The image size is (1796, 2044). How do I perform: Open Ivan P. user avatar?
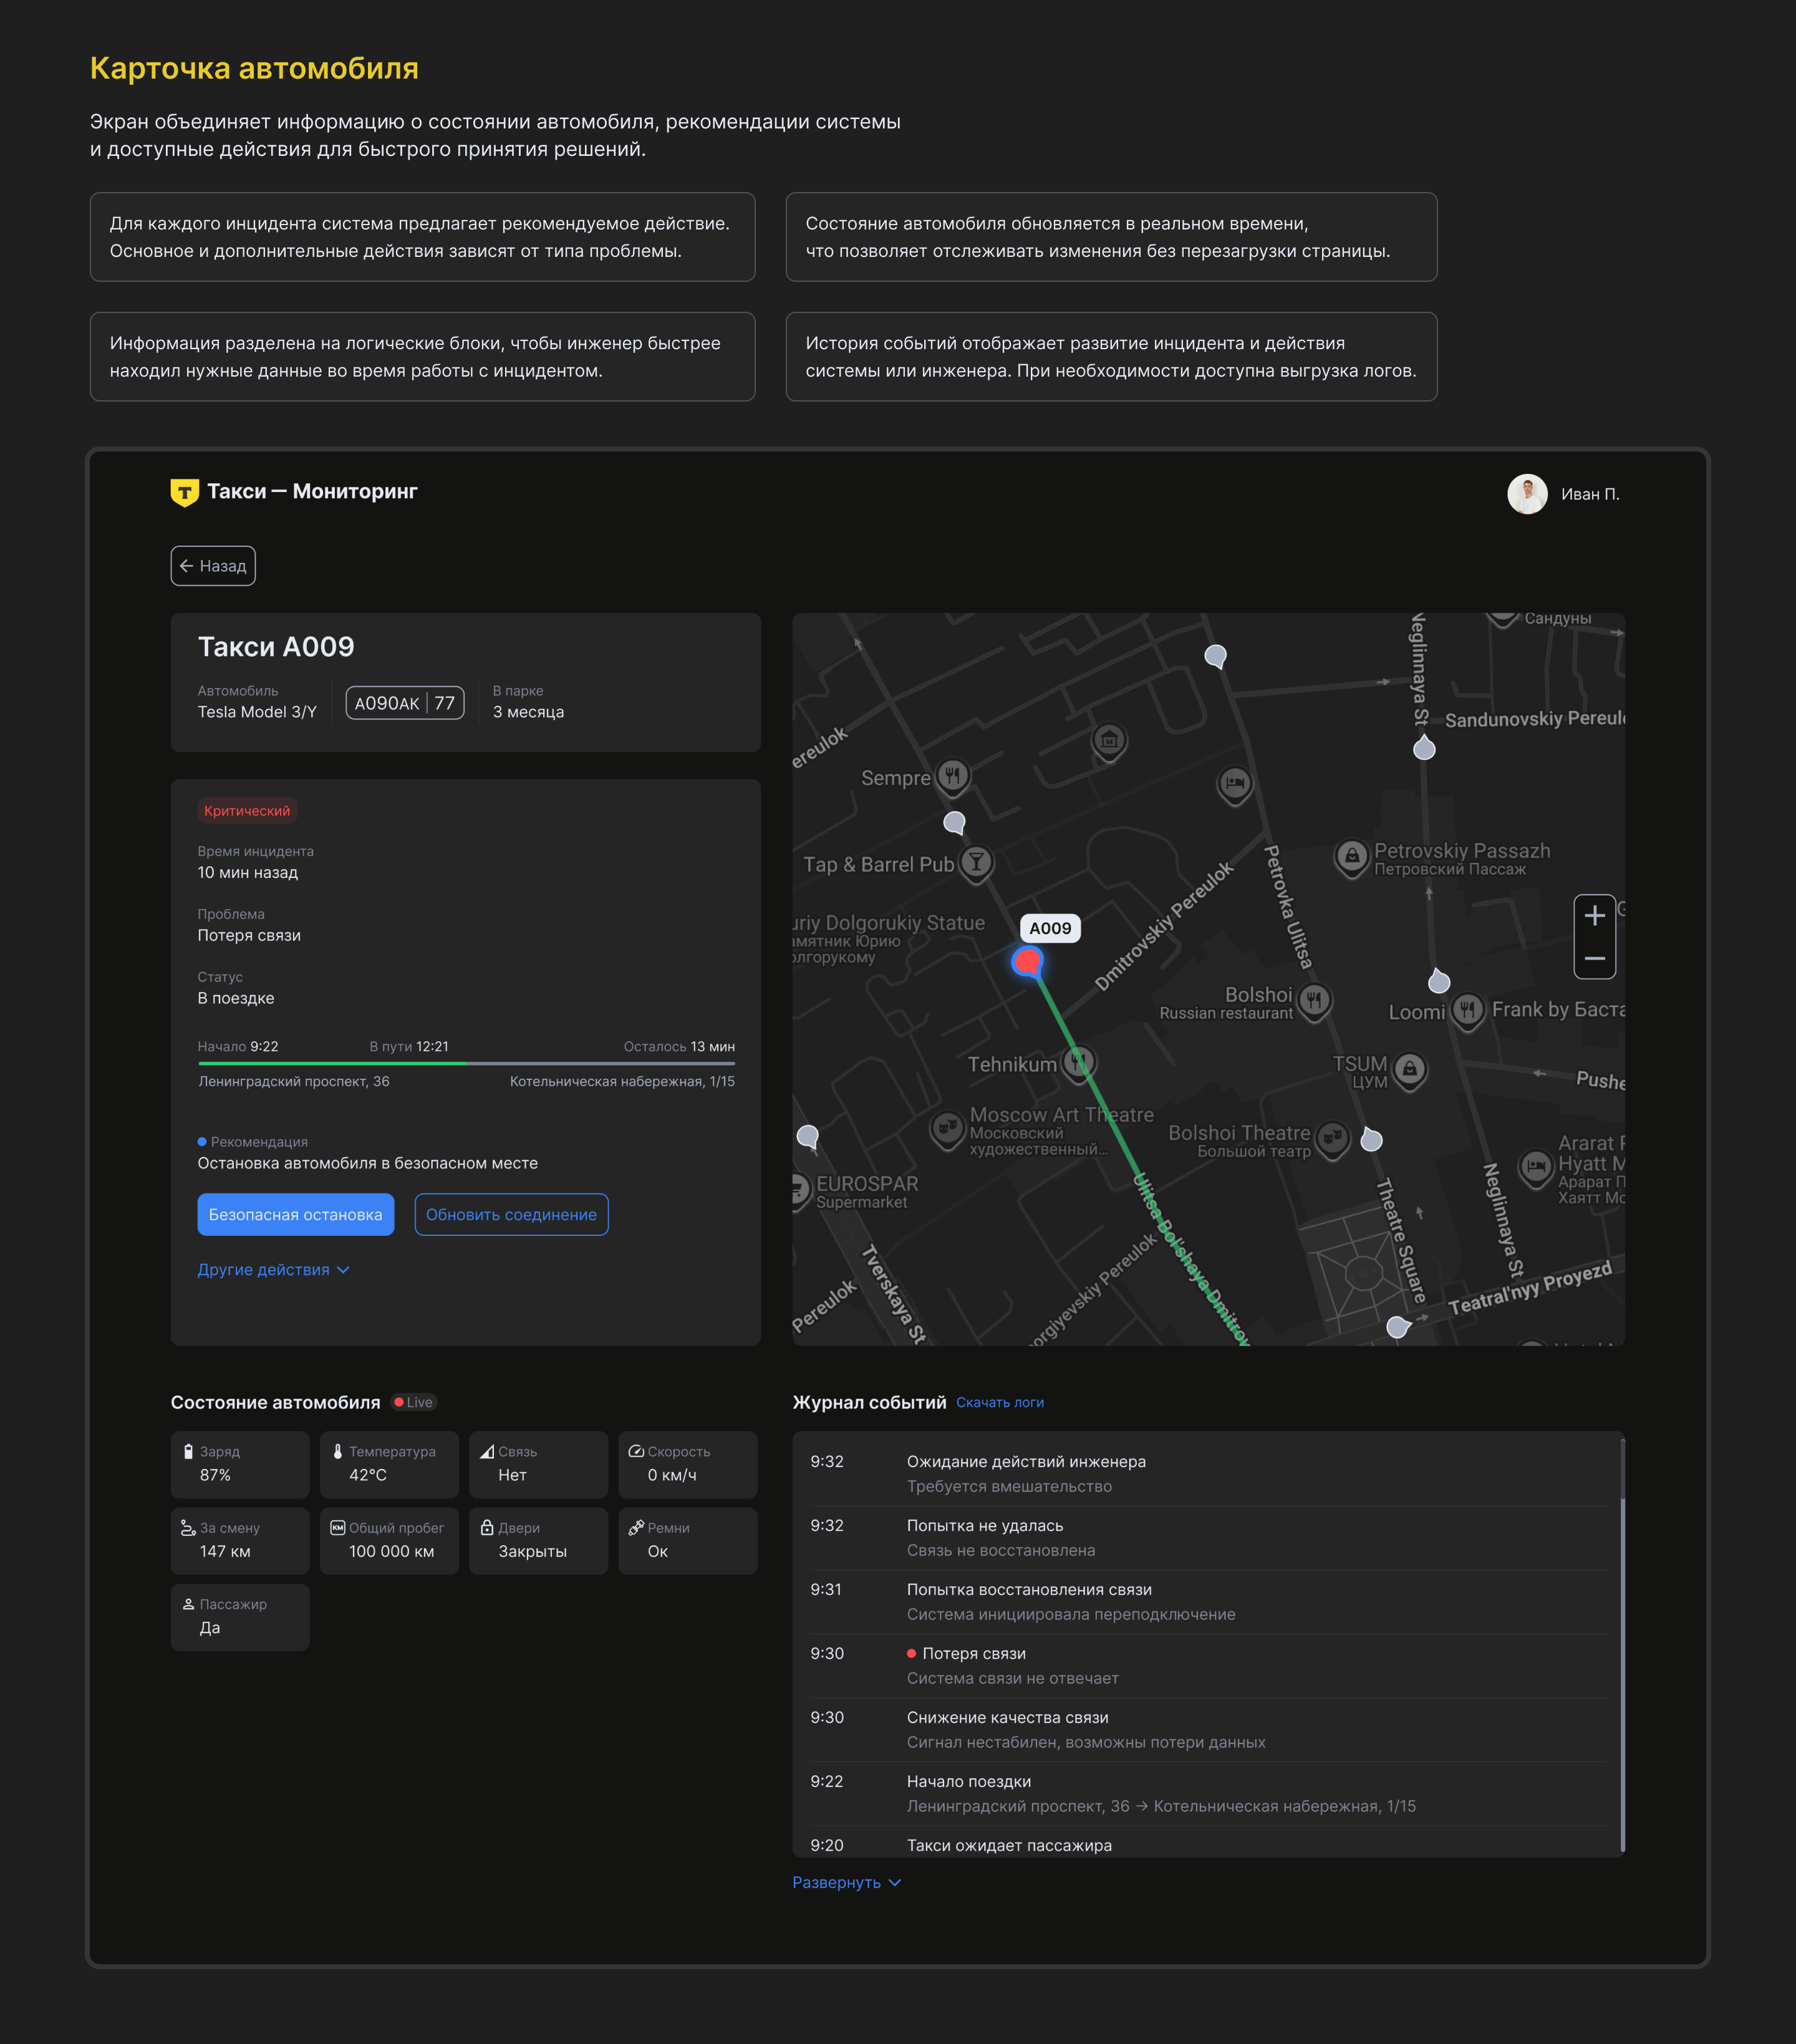(x=1527, y=494)
